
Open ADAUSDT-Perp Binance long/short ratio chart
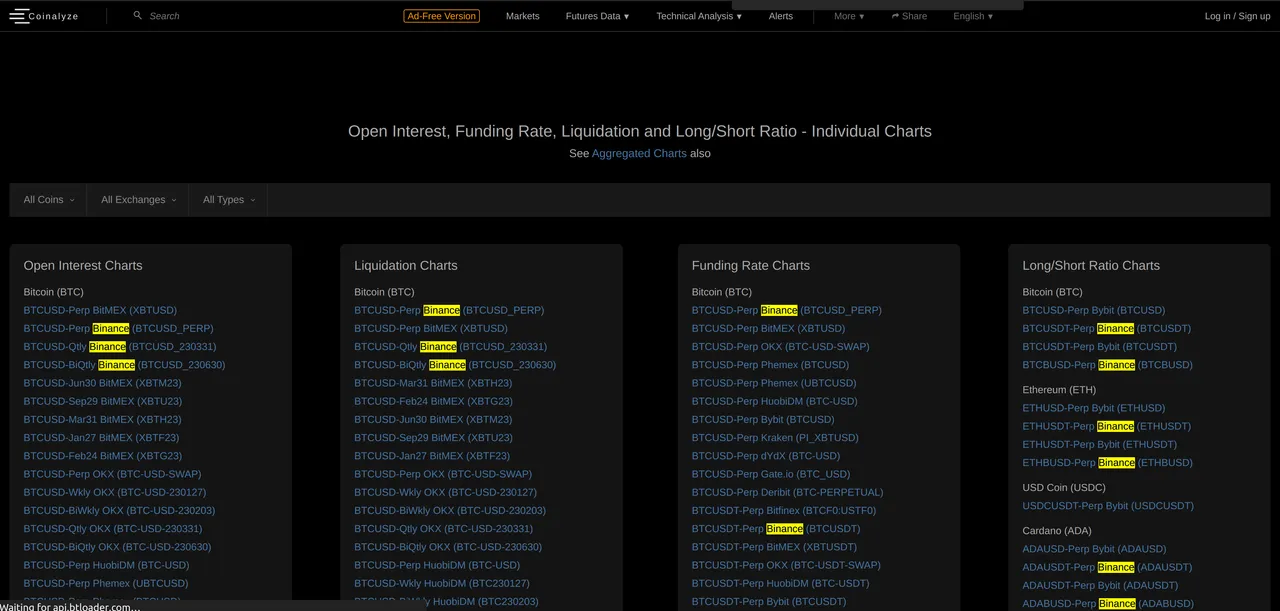point(1107,567)
